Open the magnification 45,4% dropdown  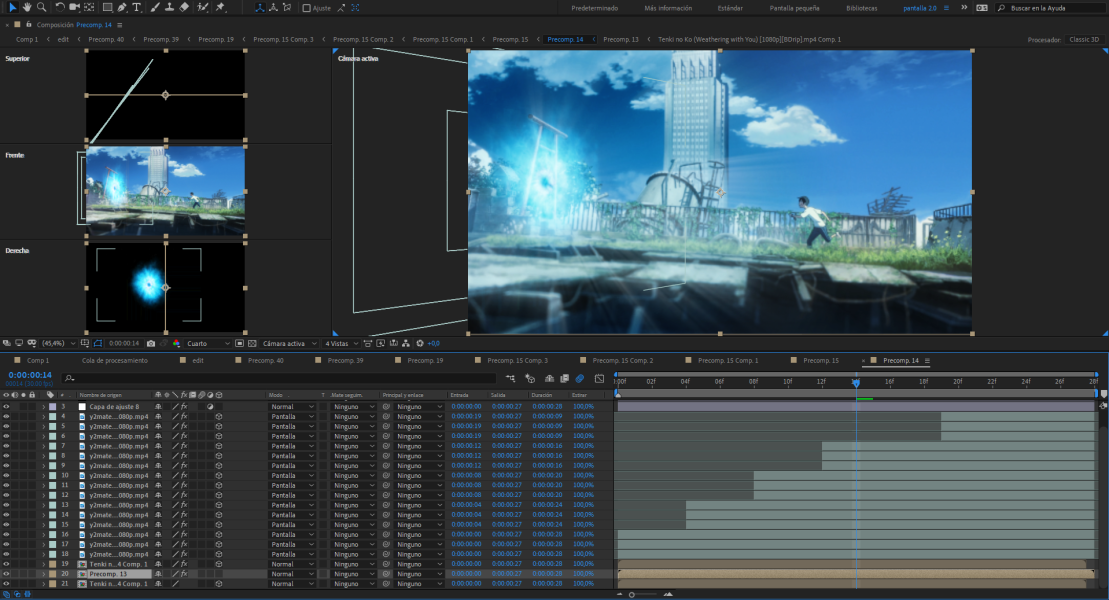click(x=59, y=343)
